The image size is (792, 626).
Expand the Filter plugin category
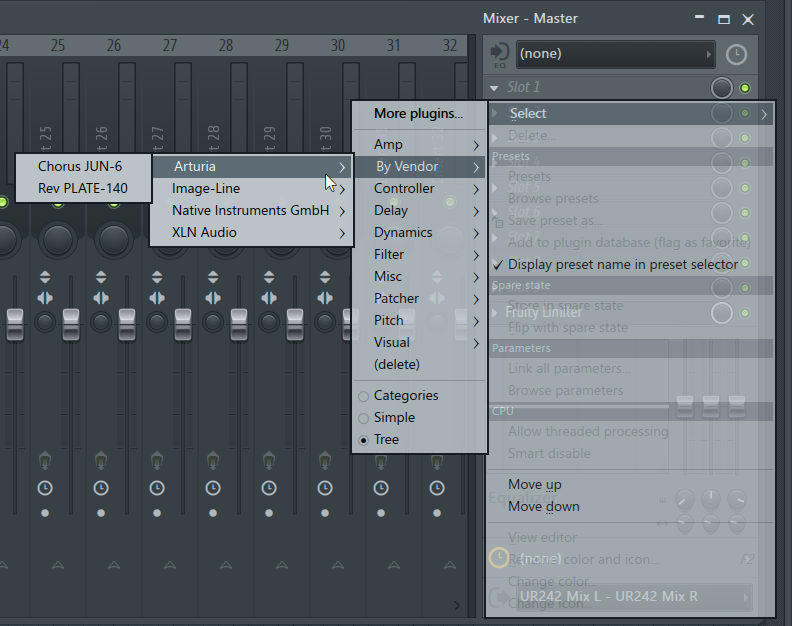coord(419,255)
